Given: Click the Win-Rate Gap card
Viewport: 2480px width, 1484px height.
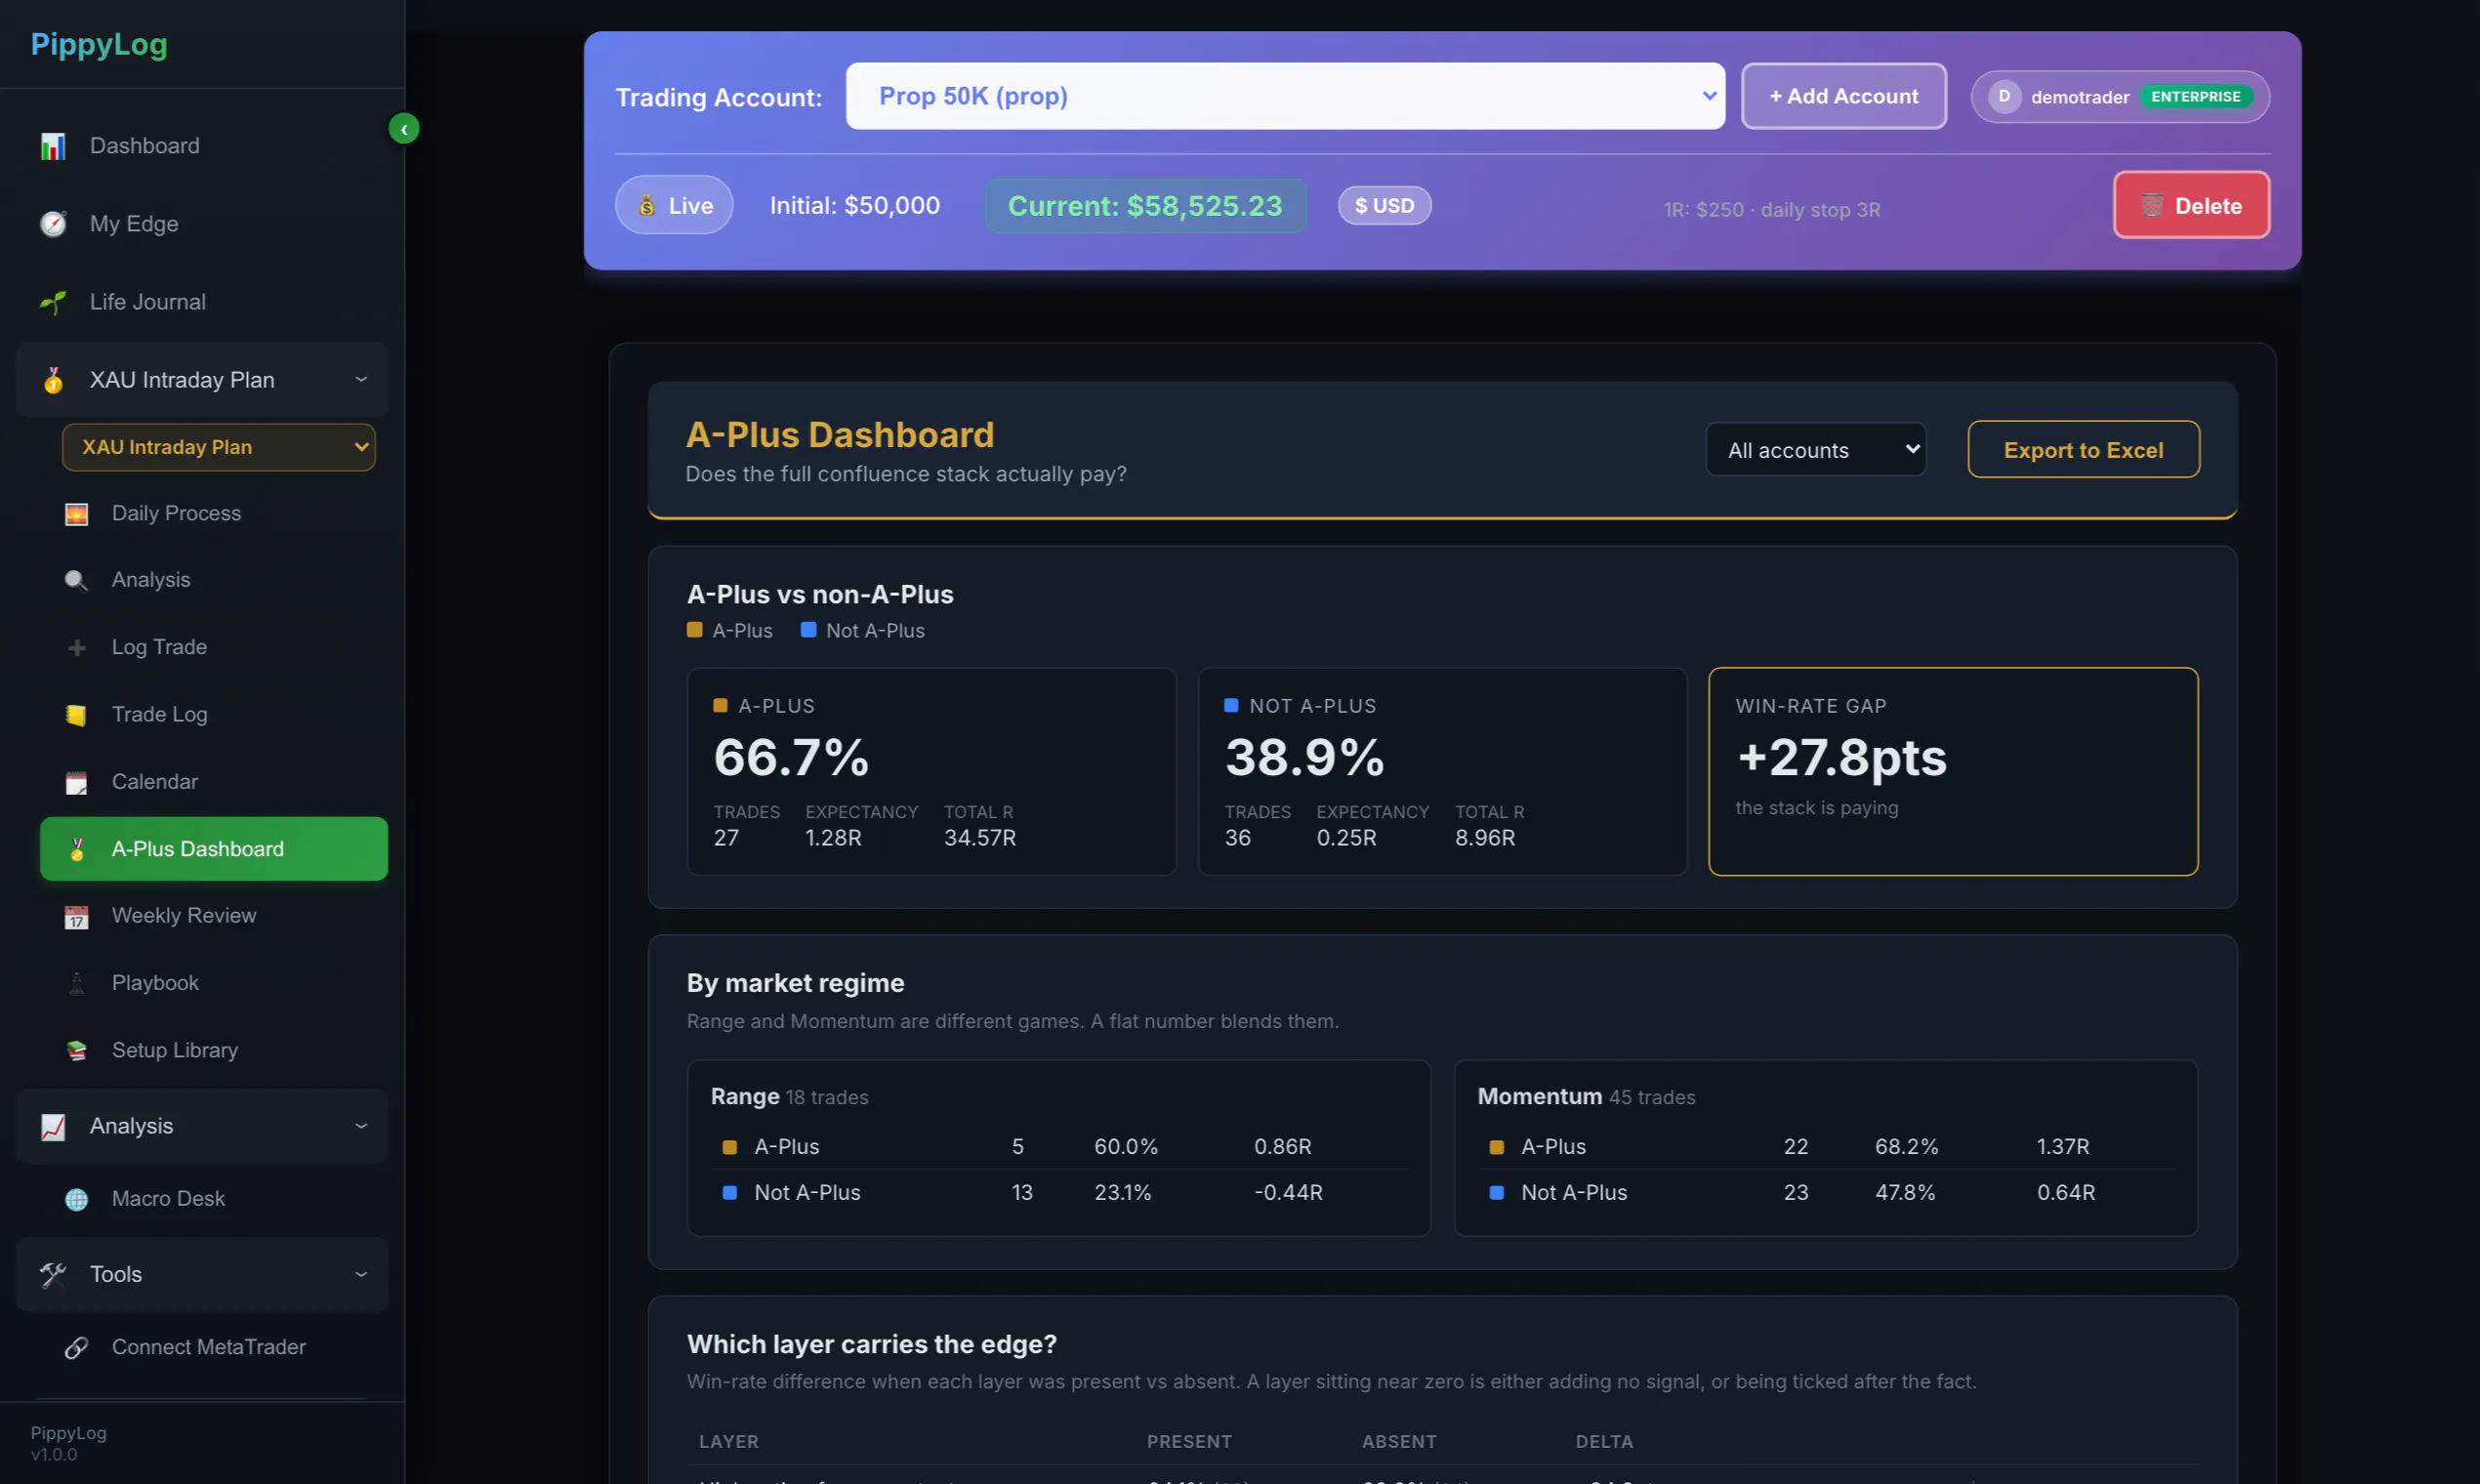Looking at the screenshot, I should 1953,772.
